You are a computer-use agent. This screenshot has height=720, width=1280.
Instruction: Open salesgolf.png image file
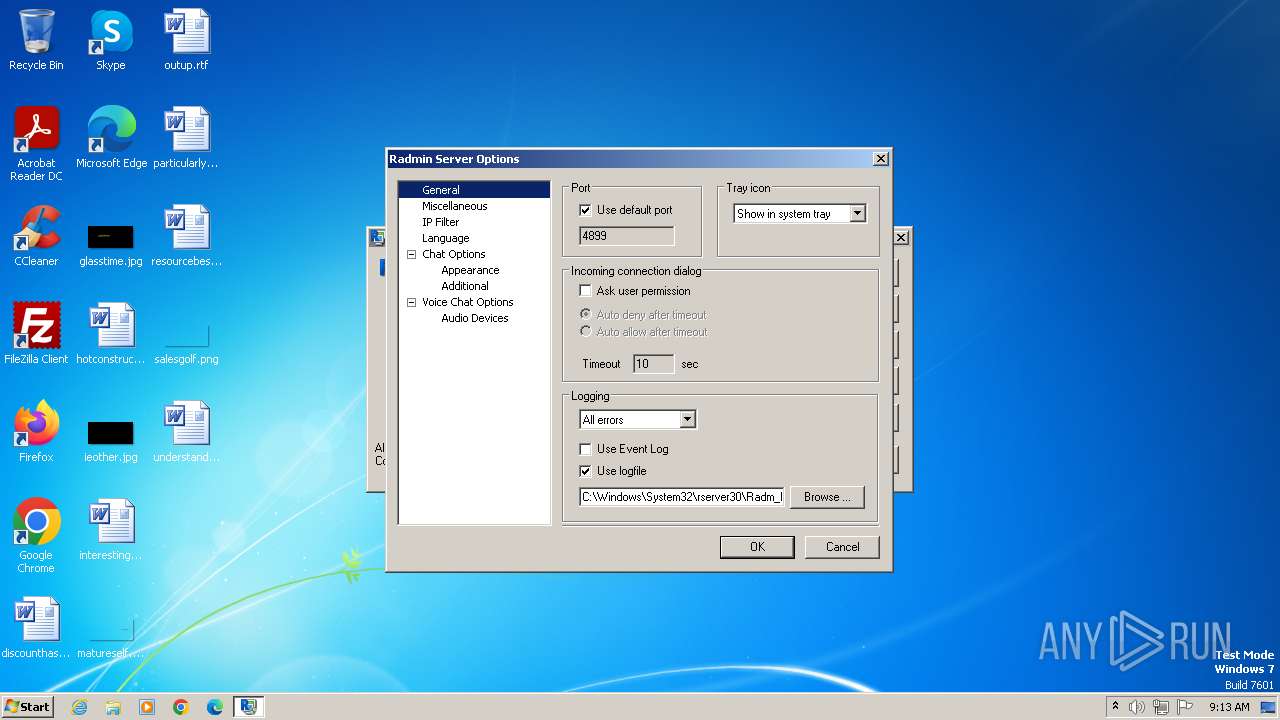coord(186,334)
